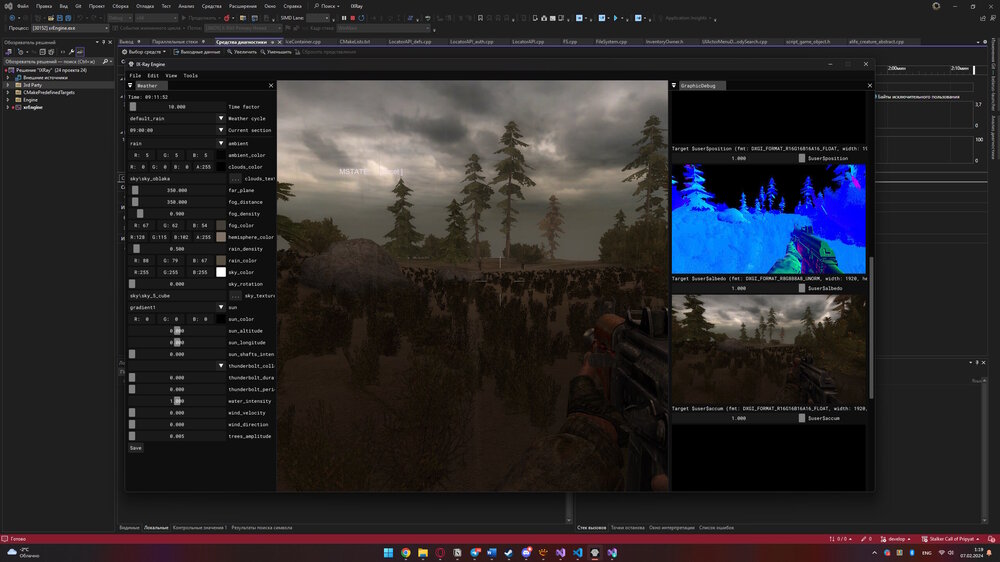The image size is (1000, 562).
Task: Open Visual Studio Отладка menu
Action: [145, 6]
